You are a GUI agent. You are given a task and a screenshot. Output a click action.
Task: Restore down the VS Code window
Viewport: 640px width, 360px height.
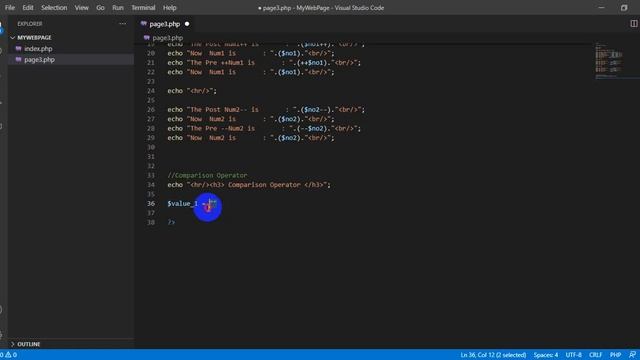624,8
